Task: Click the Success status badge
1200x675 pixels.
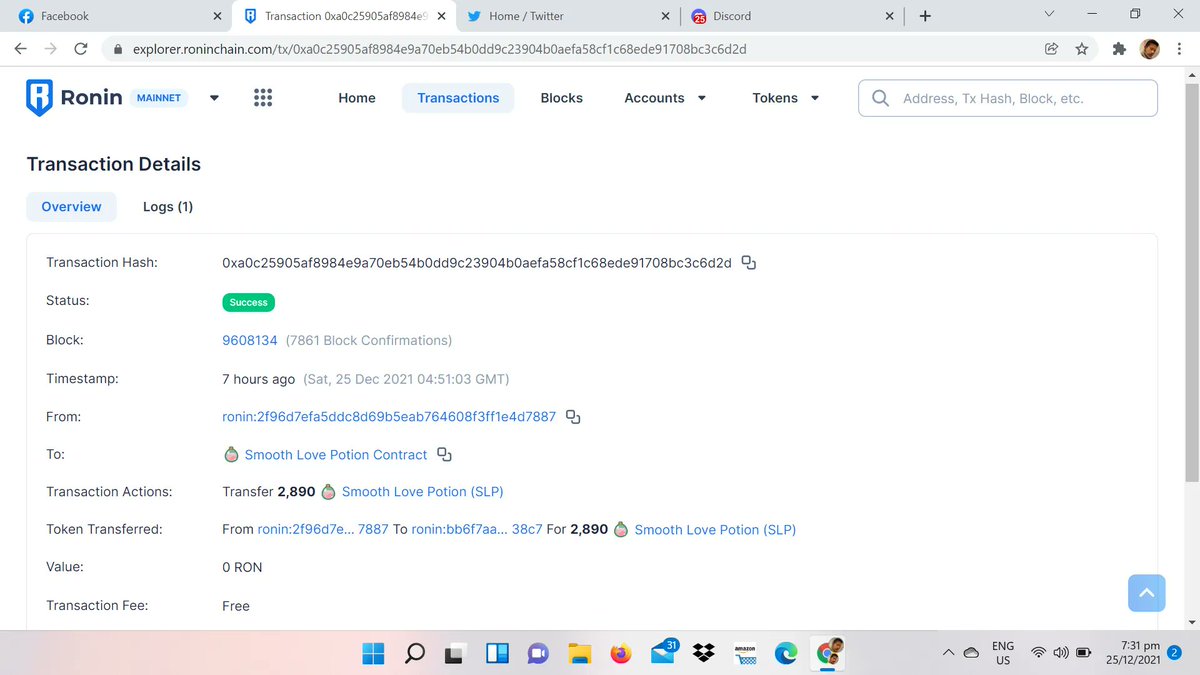Action: click(x=248, y=302)
